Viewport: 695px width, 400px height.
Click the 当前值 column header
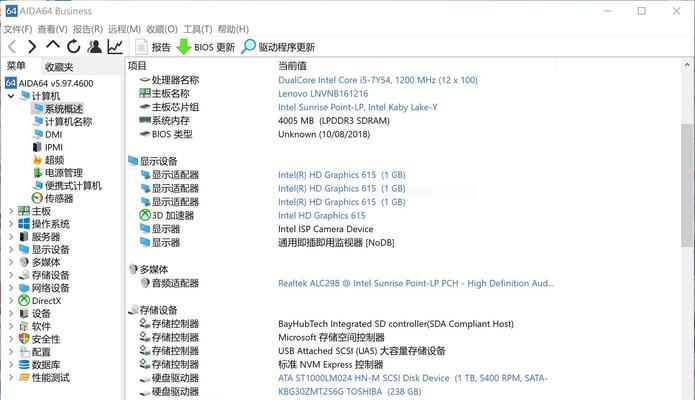tap(293, 66)
